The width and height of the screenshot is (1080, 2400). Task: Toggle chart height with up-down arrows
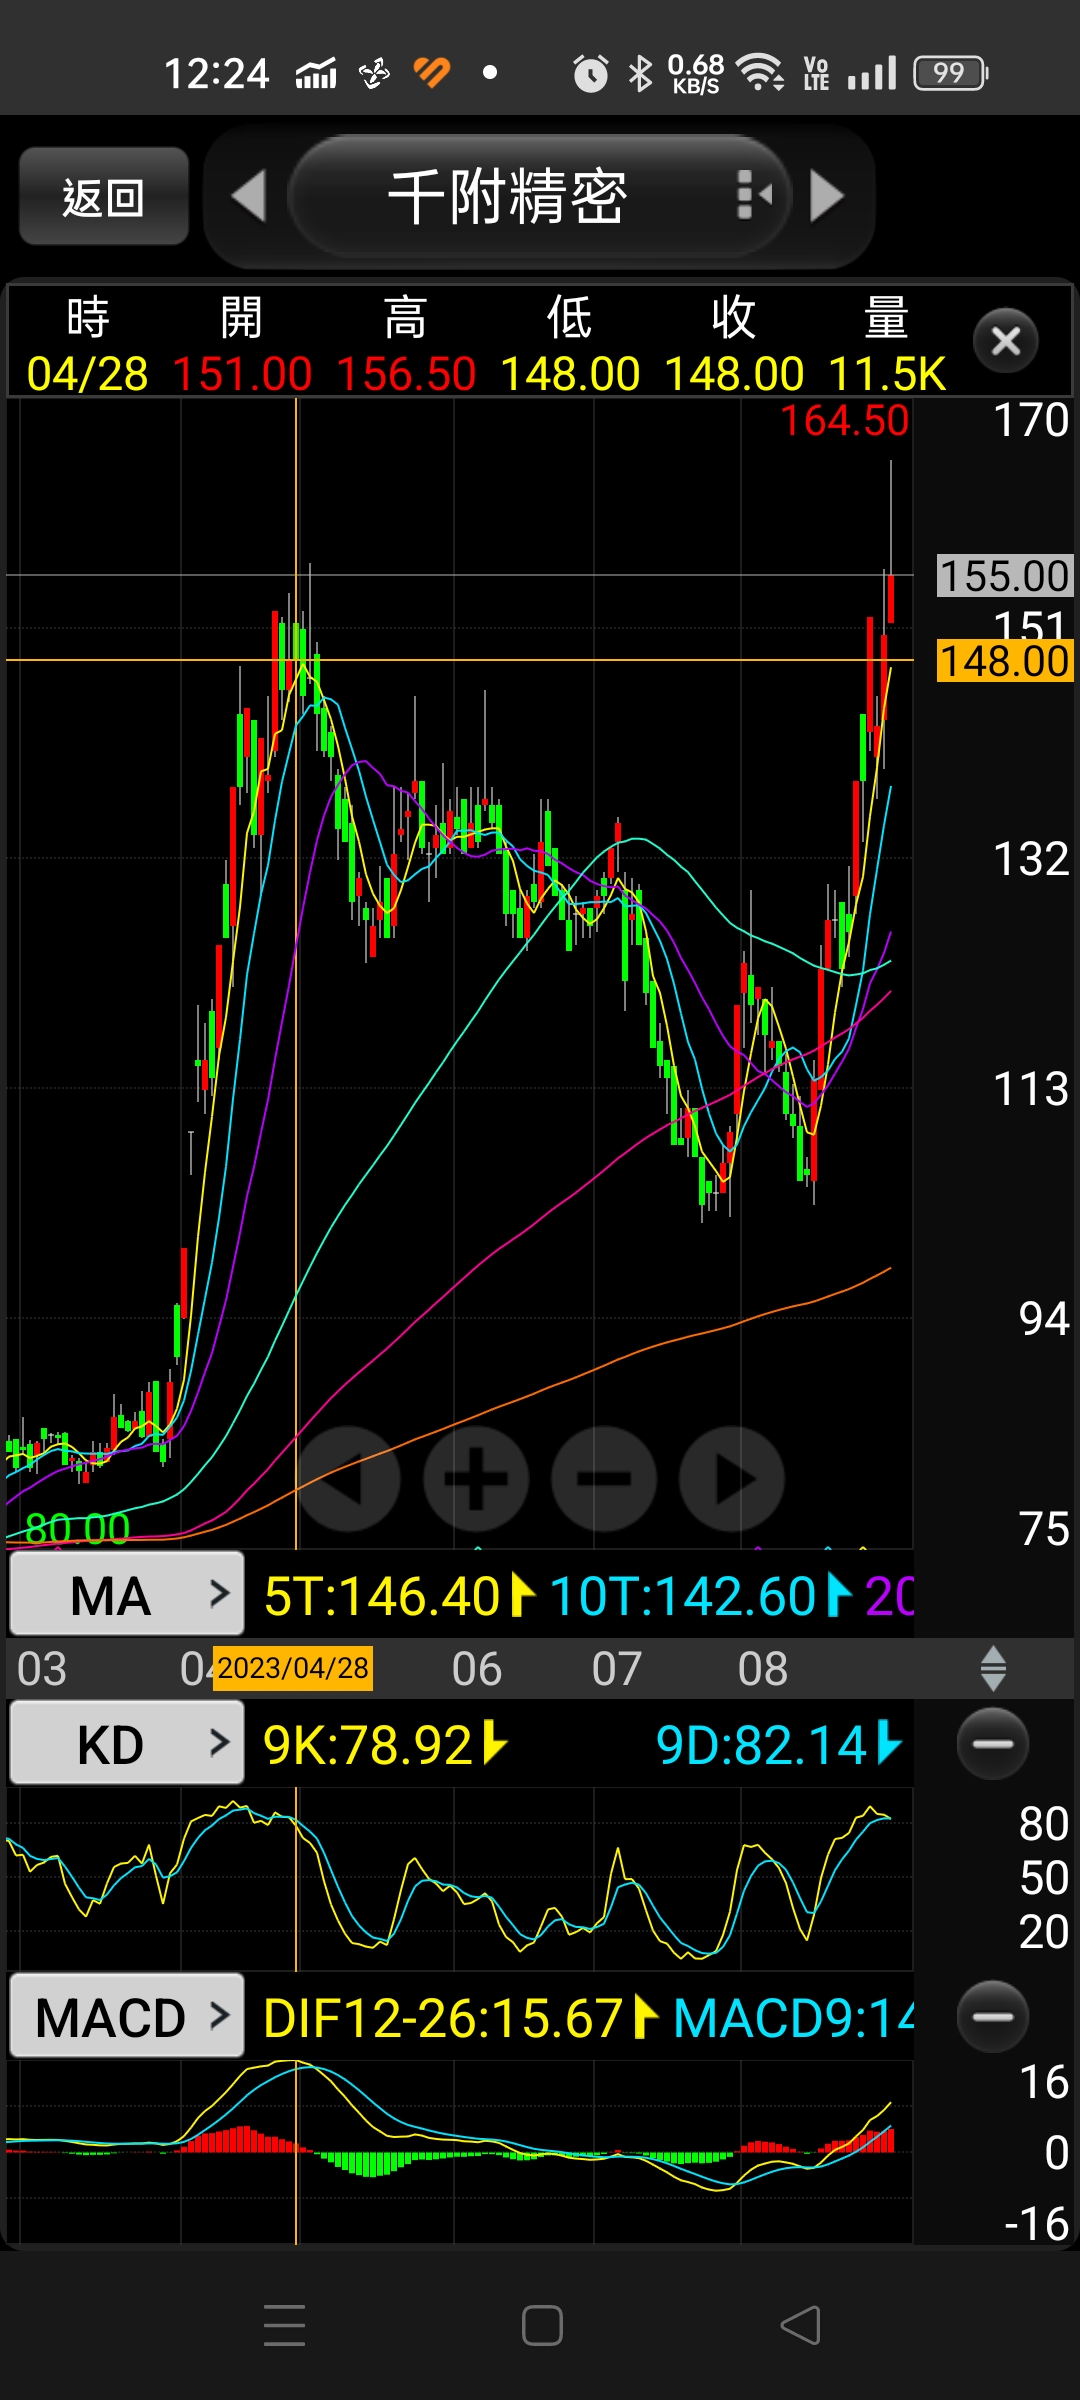click(993, 1668)
